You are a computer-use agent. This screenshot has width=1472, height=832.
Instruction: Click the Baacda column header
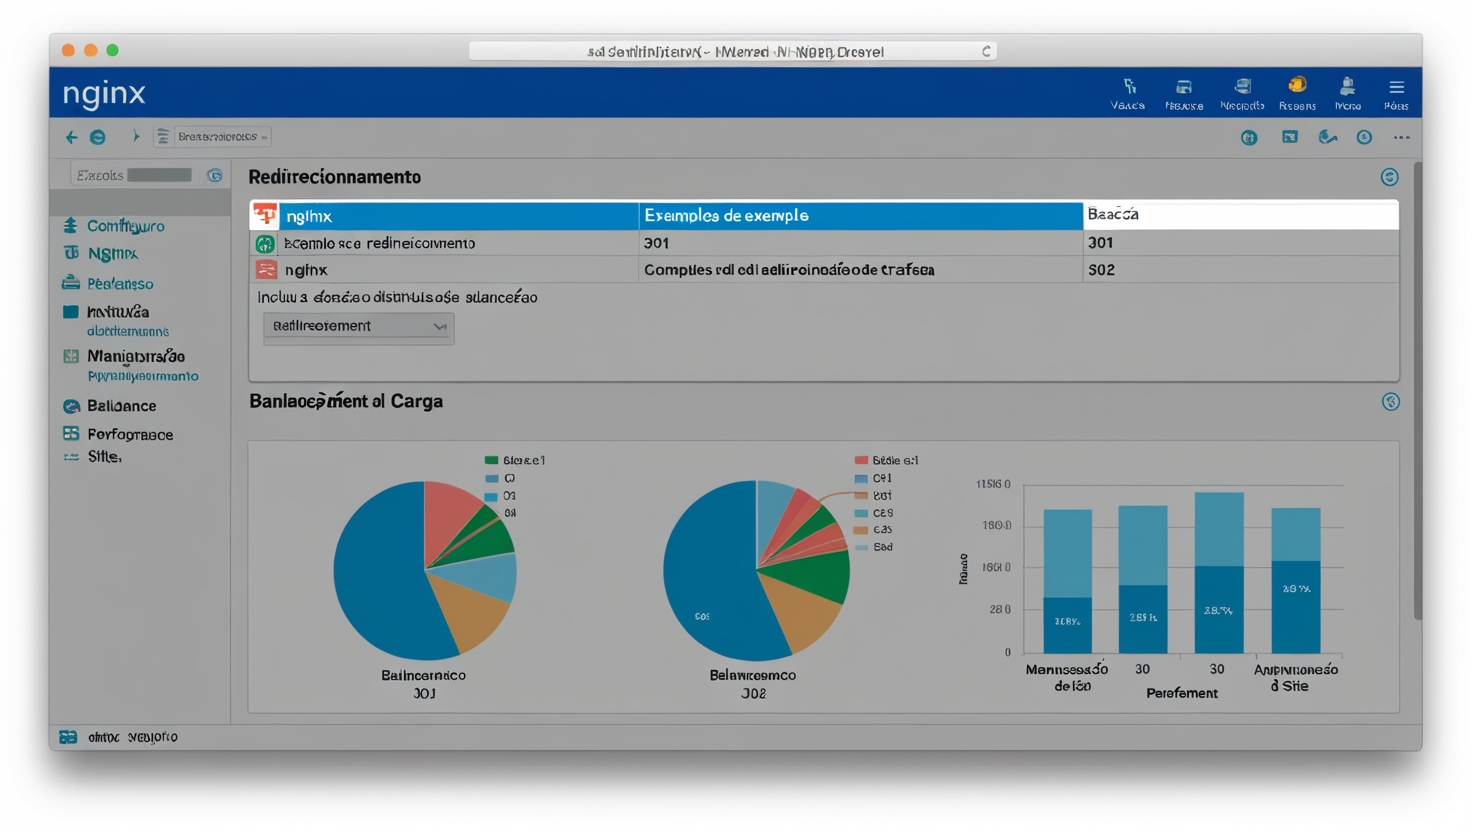click(1240, 215)
